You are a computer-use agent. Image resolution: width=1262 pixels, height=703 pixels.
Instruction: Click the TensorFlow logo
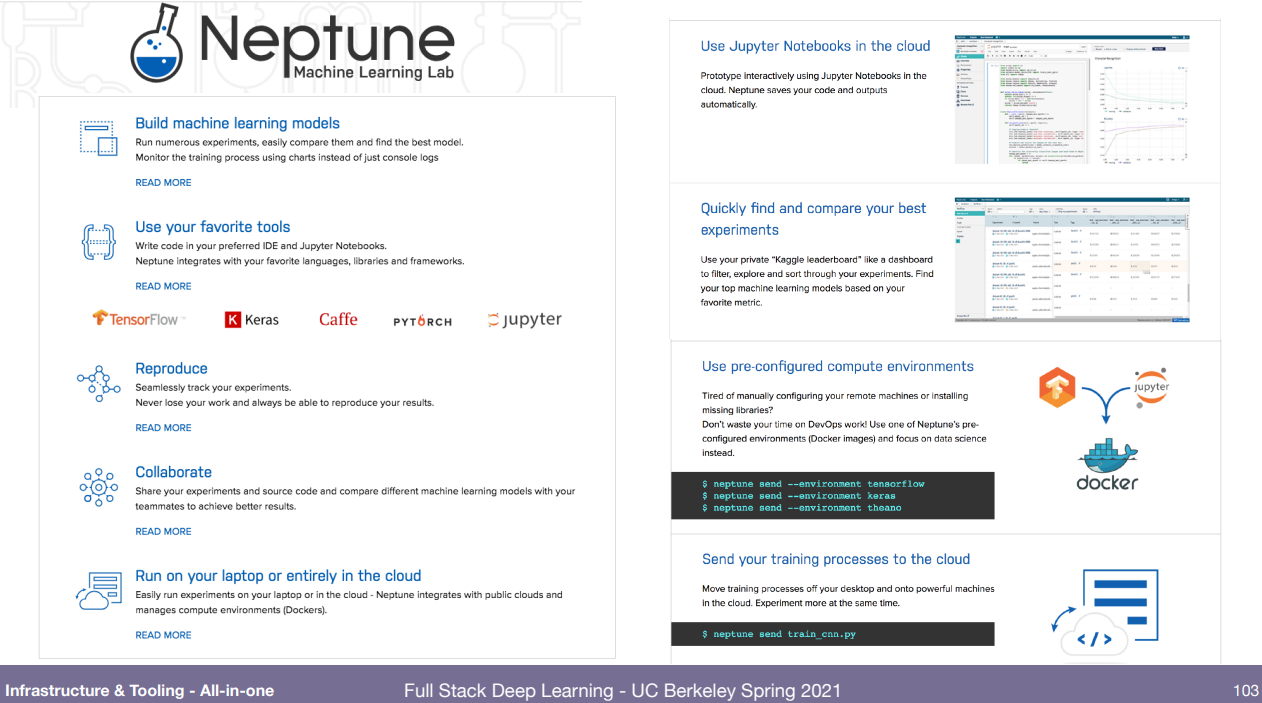138,319
